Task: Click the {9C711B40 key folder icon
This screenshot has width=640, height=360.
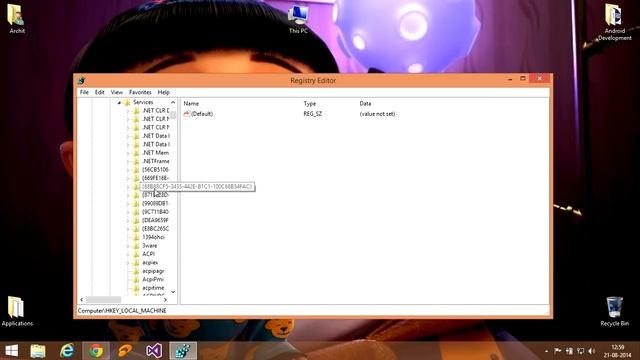Action: [x=136, y=212]
